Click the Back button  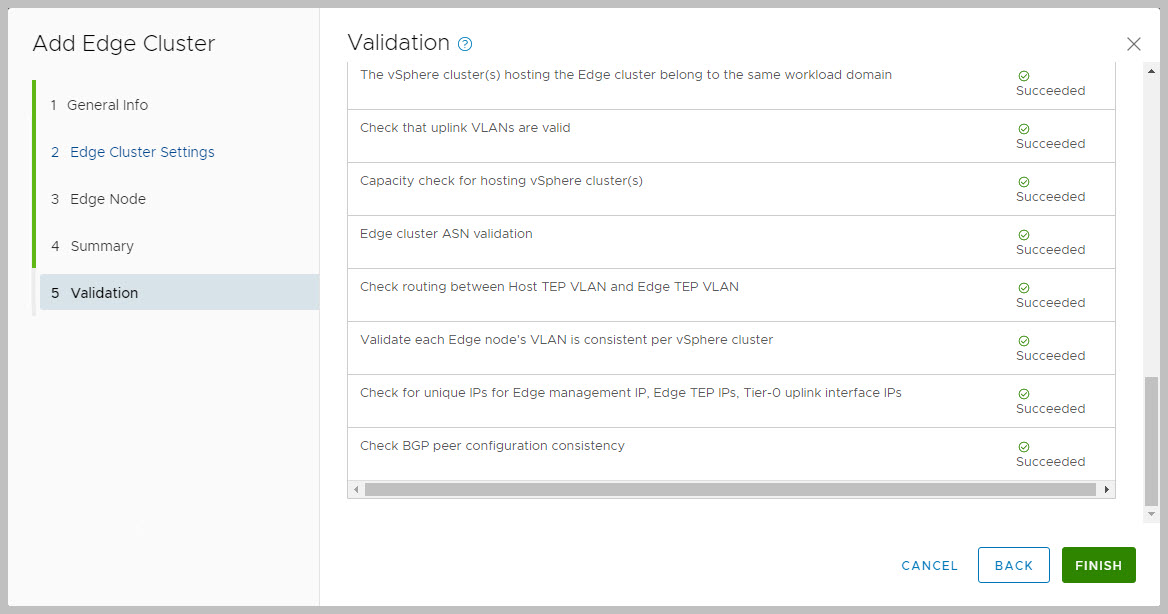pos(1013,565)
